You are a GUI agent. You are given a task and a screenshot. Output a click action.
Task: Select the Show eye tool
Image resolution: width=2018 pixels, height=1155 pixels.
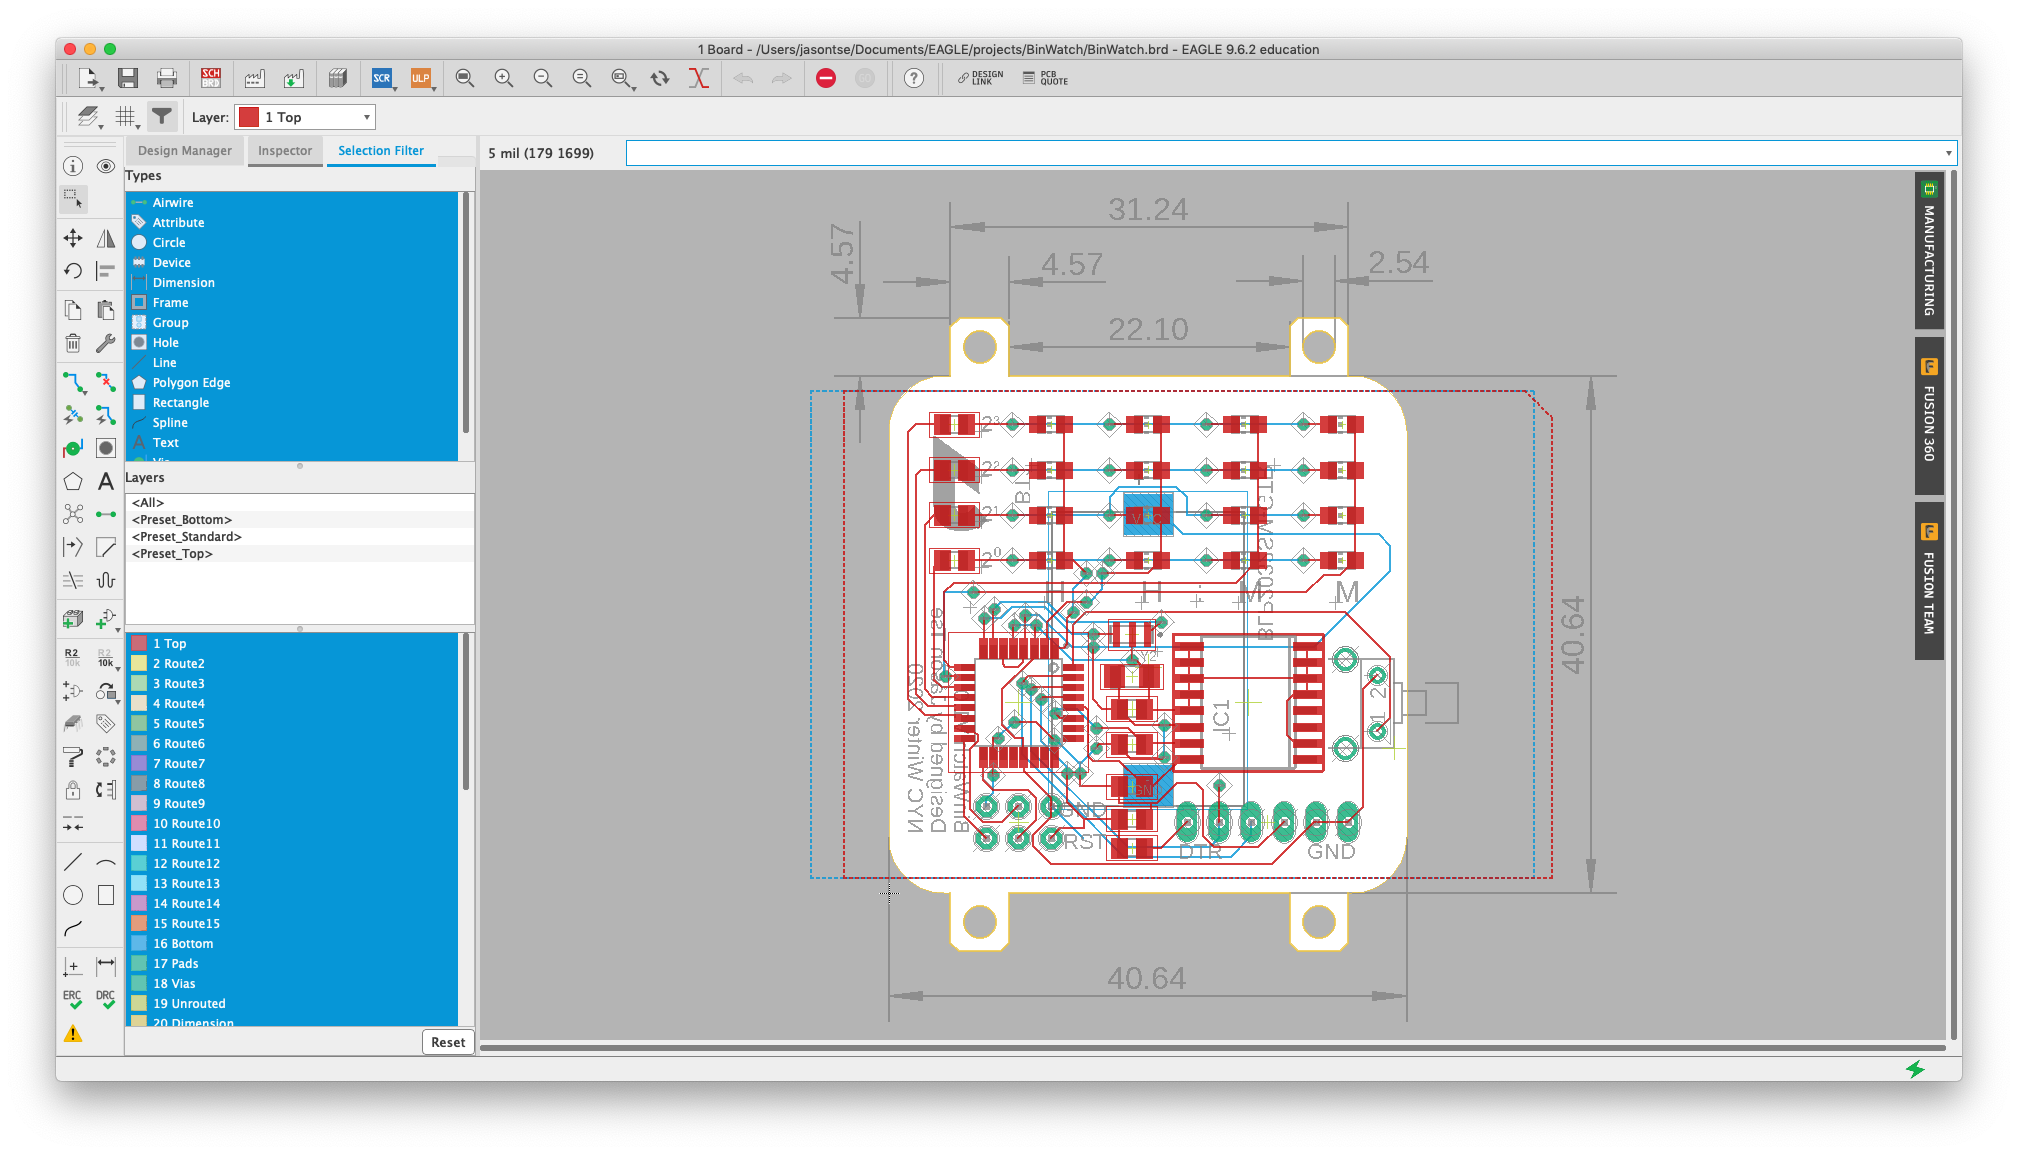[x=106, y=166]
